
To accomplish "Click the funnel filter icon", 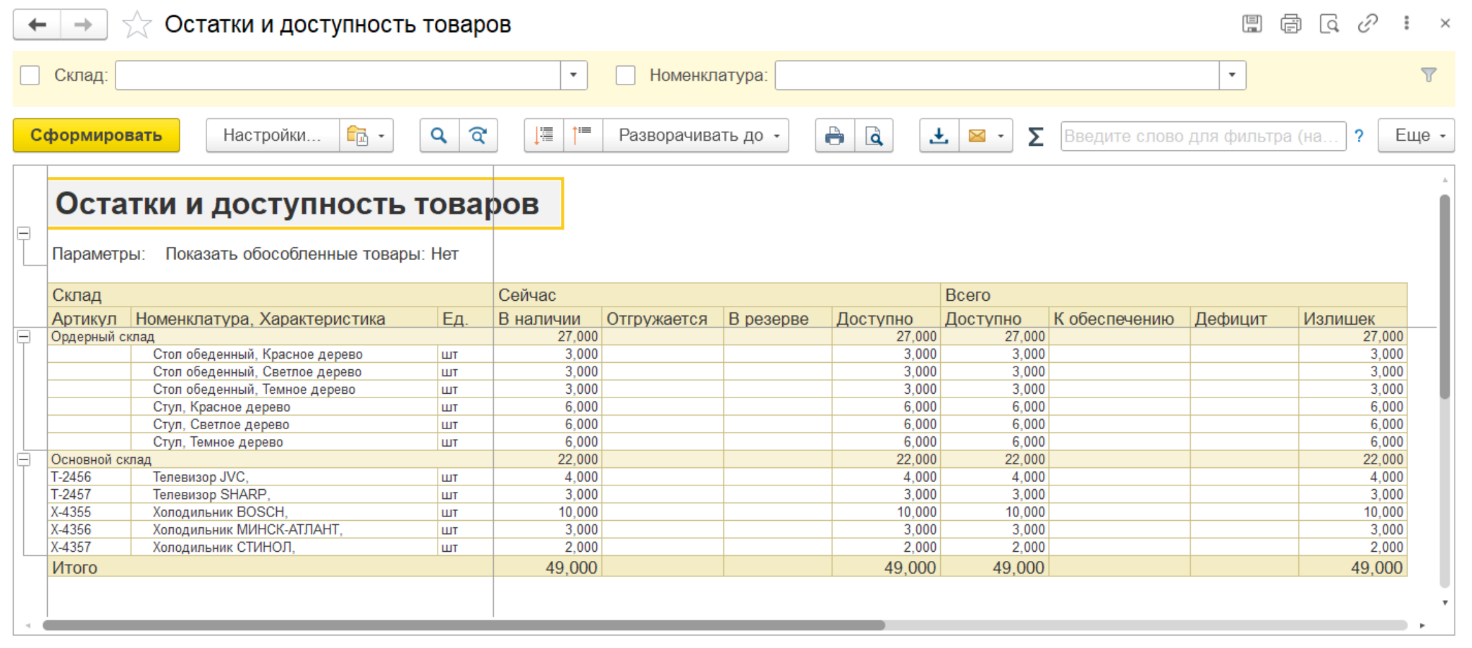I will pyautogui.click(x=1429, y=75).
